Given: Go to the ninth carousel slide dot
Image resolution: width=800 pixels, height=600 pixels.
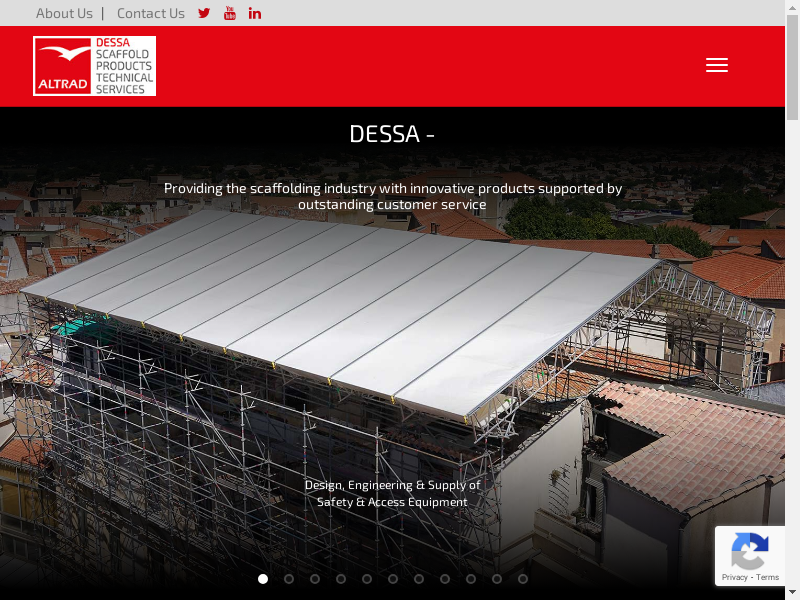Looking at the screenshot, I should click(471, 578).
